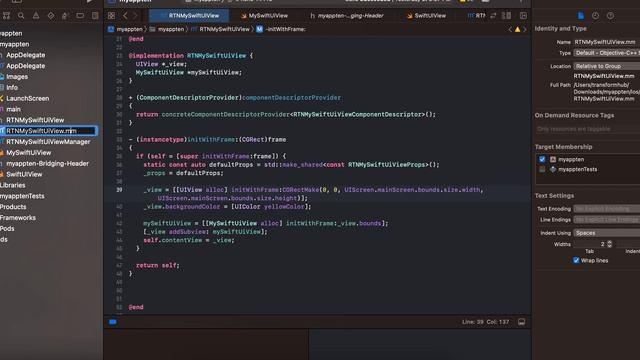
Task: Open the Line Endings dropdown
Action: (x=607, y=220)
